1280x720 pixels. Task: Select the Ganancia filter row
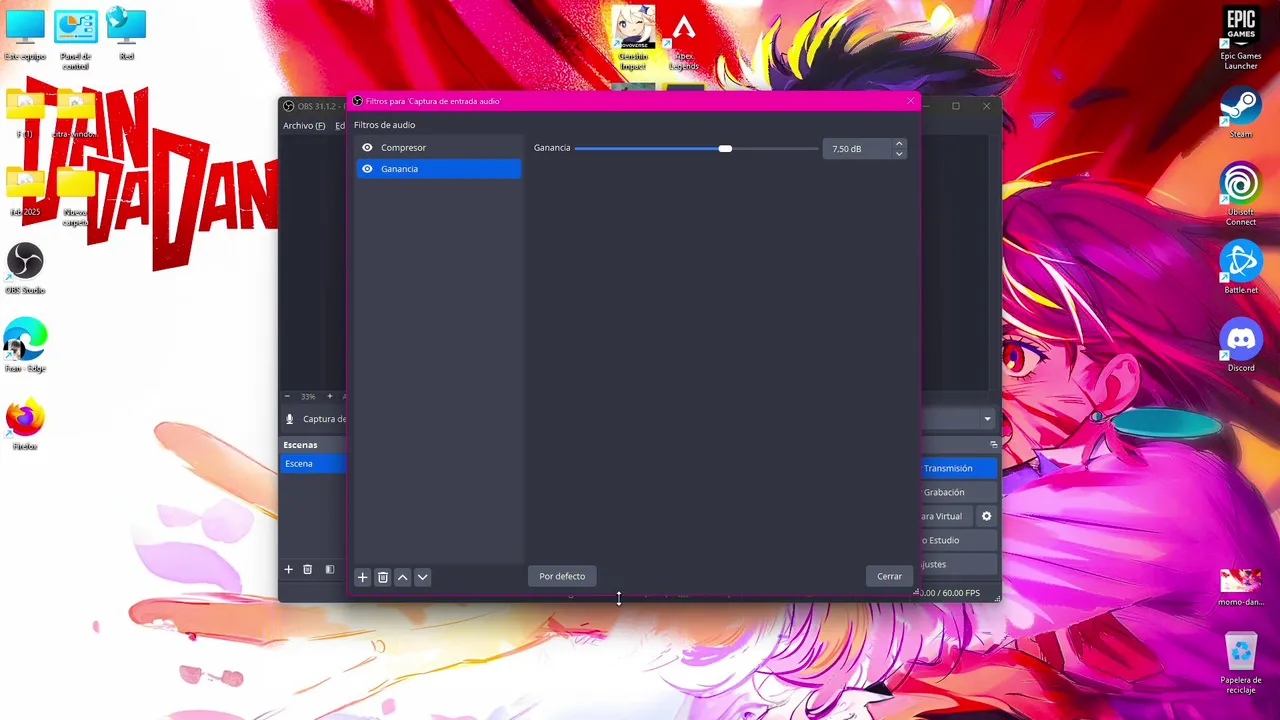point(439,169)
